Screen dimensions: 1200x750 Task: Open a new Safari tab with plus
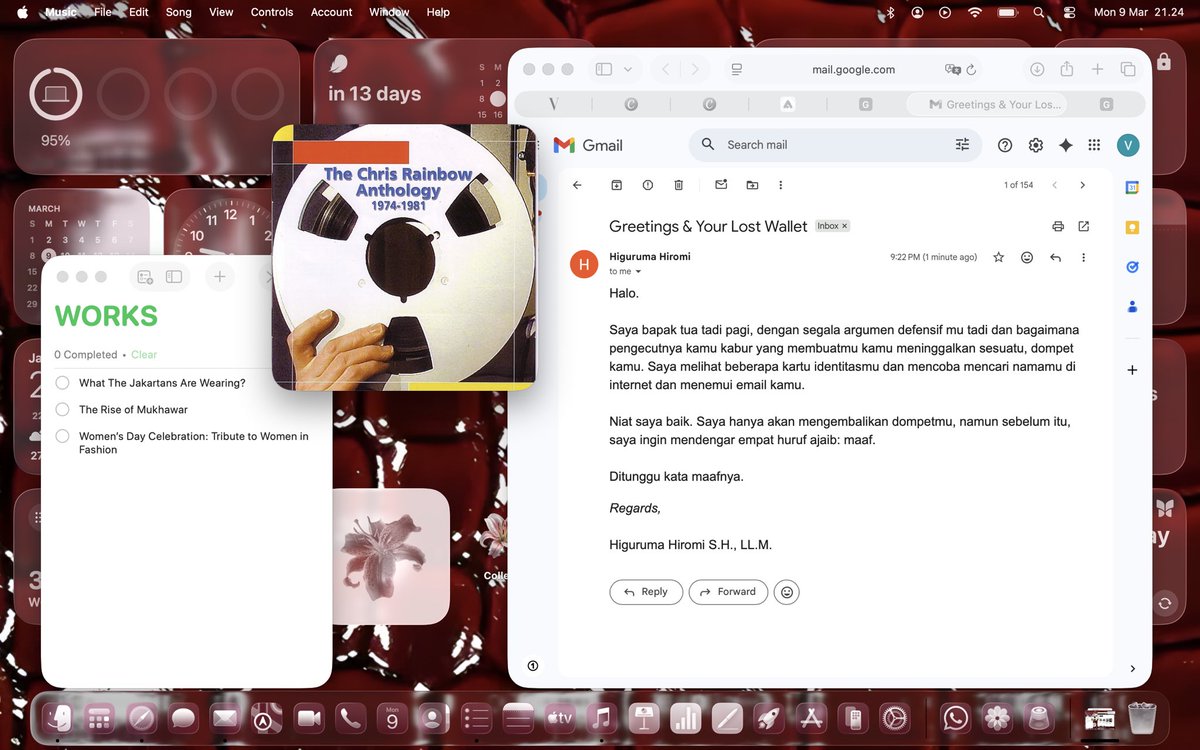coord(1098,69)
